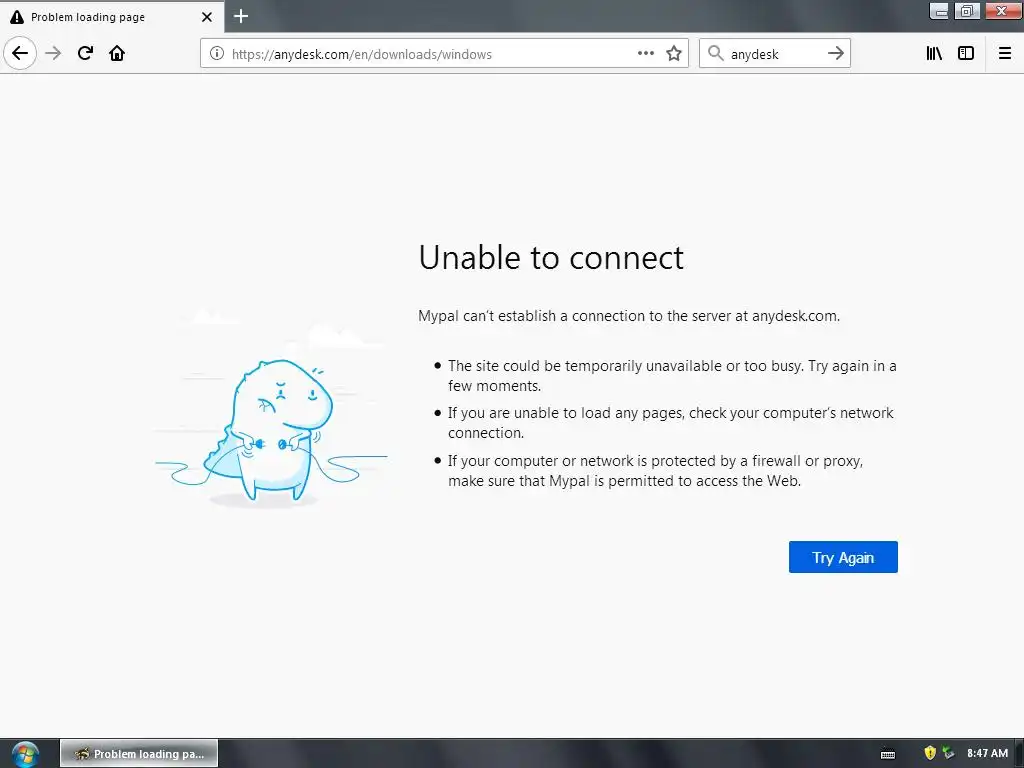This screenshot has height=768, width=1024.
Task: Close the Problem loading page tab
Action: (x=207, y=17)
